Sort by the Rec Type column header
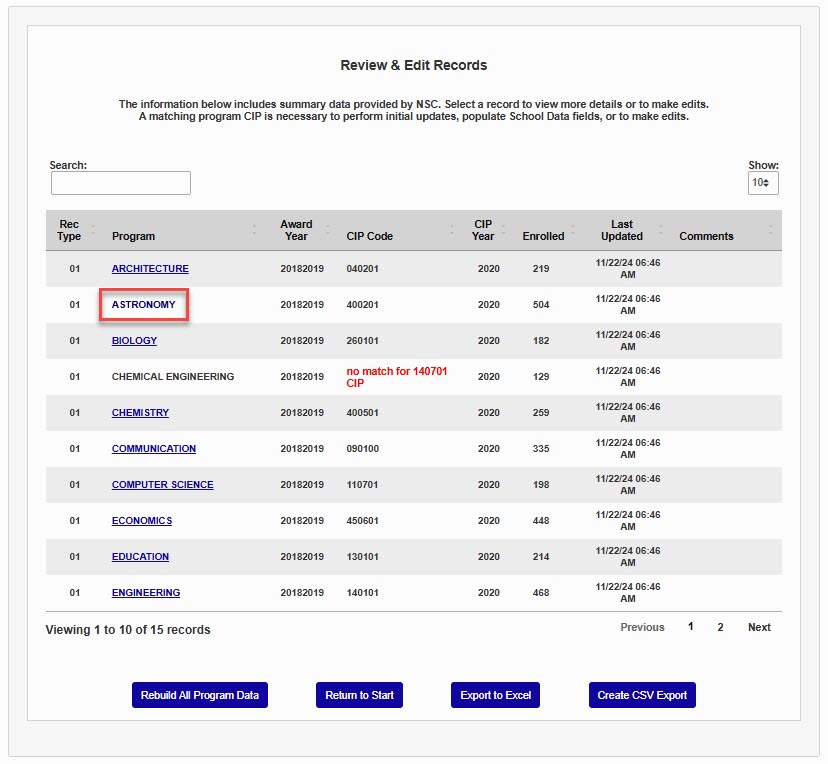This screenshot has height=764, width=828. 69,231
